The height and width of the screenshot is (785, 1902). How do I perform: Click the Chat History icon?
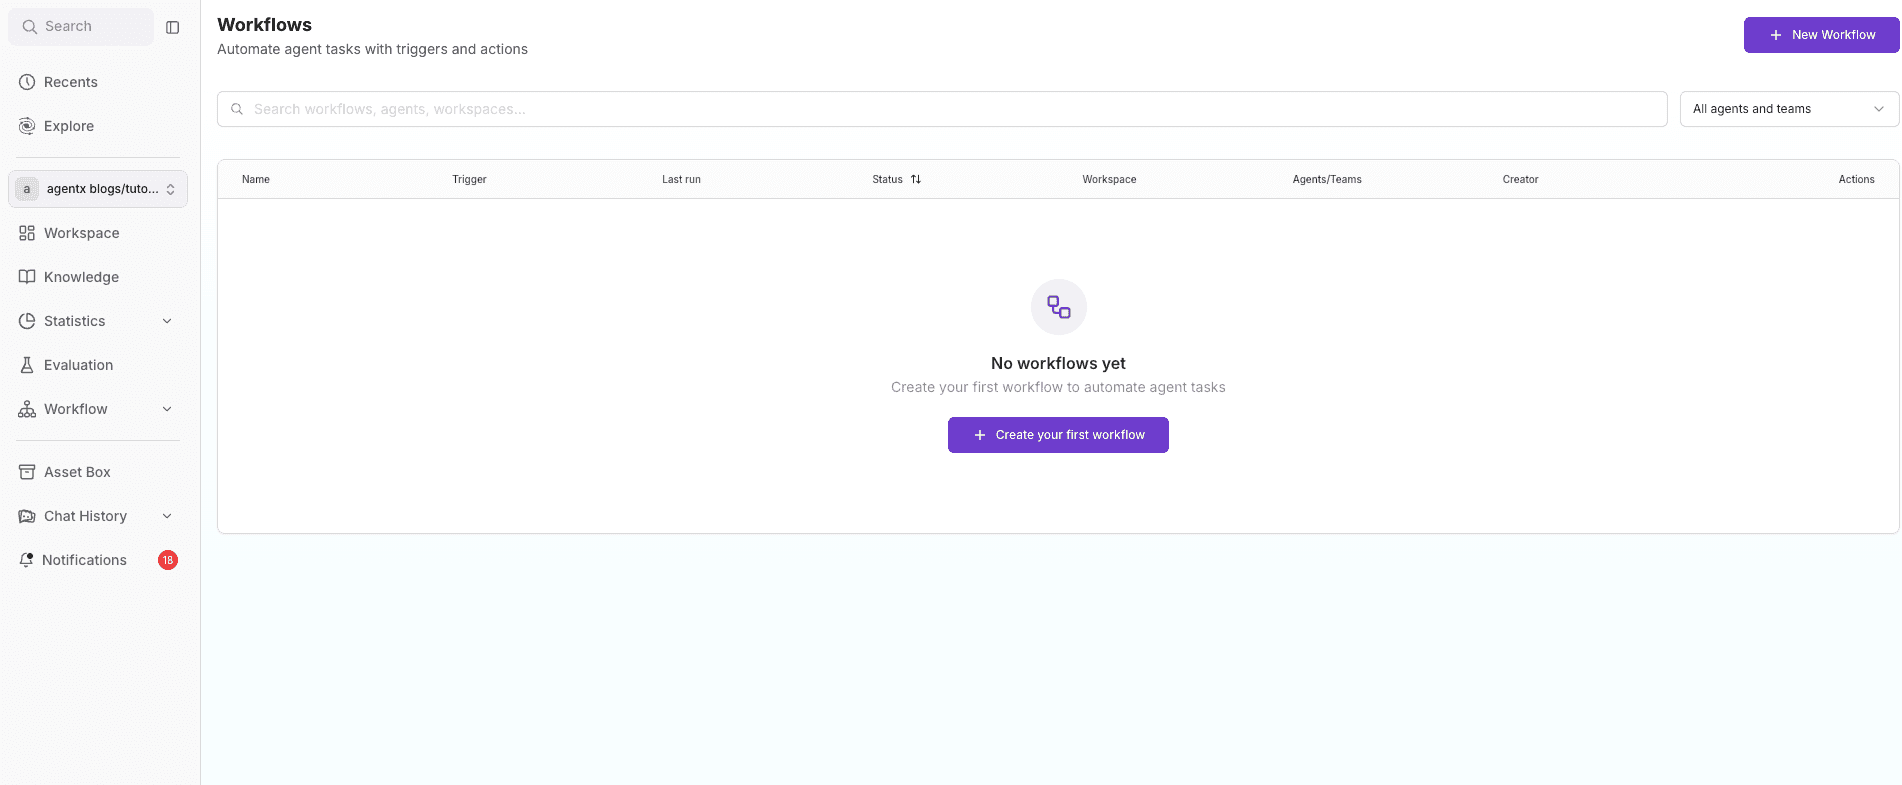pos(27,516)
